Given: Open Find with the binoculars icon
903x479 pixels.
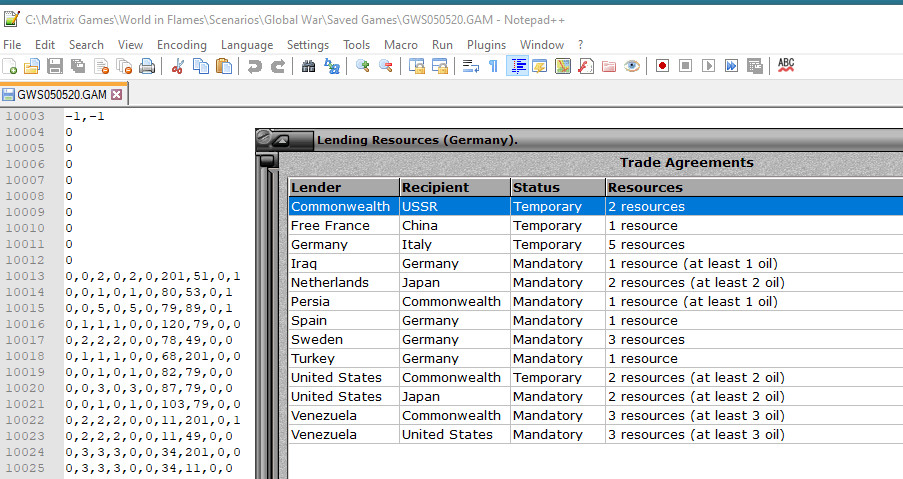Looking at the screenshot, I should click(x=308, y=66).
